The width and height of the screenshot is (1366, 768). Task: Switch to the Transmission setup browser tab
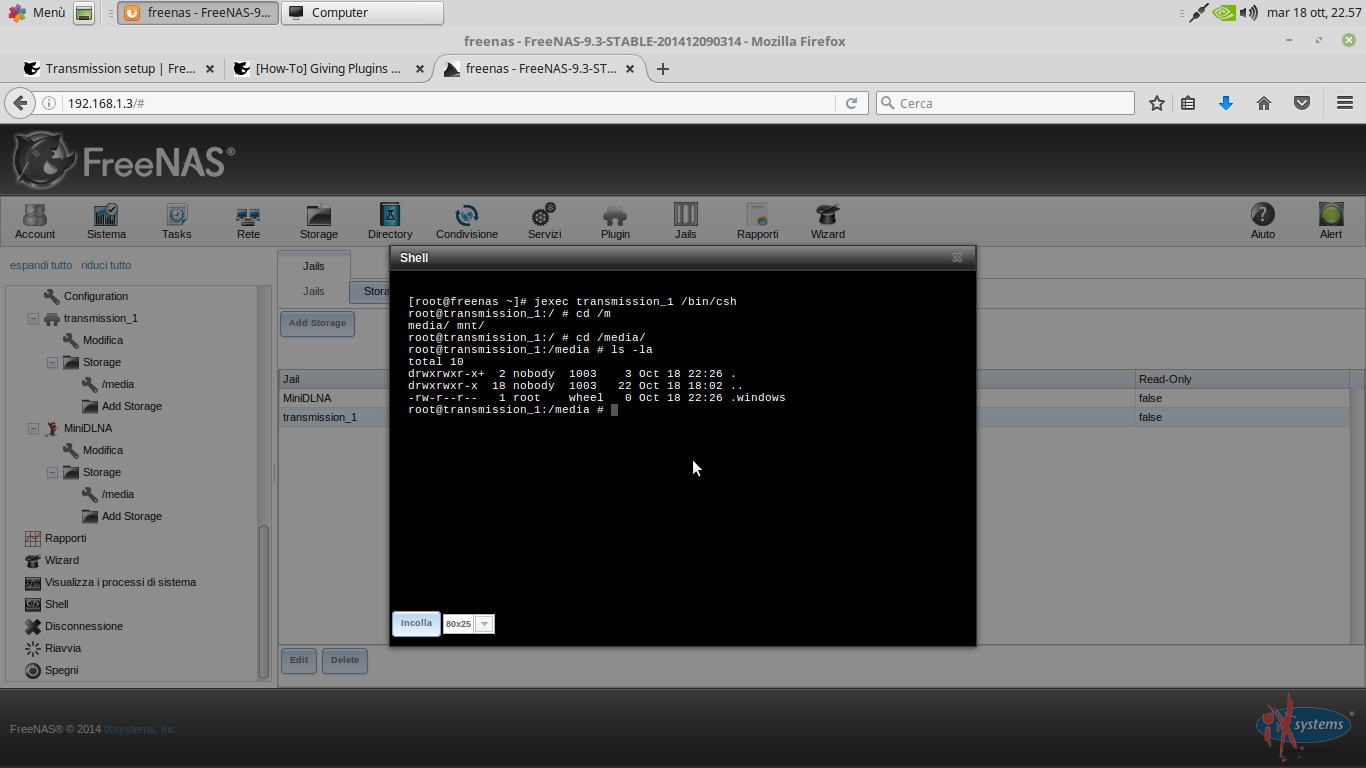tap(119, 69)
